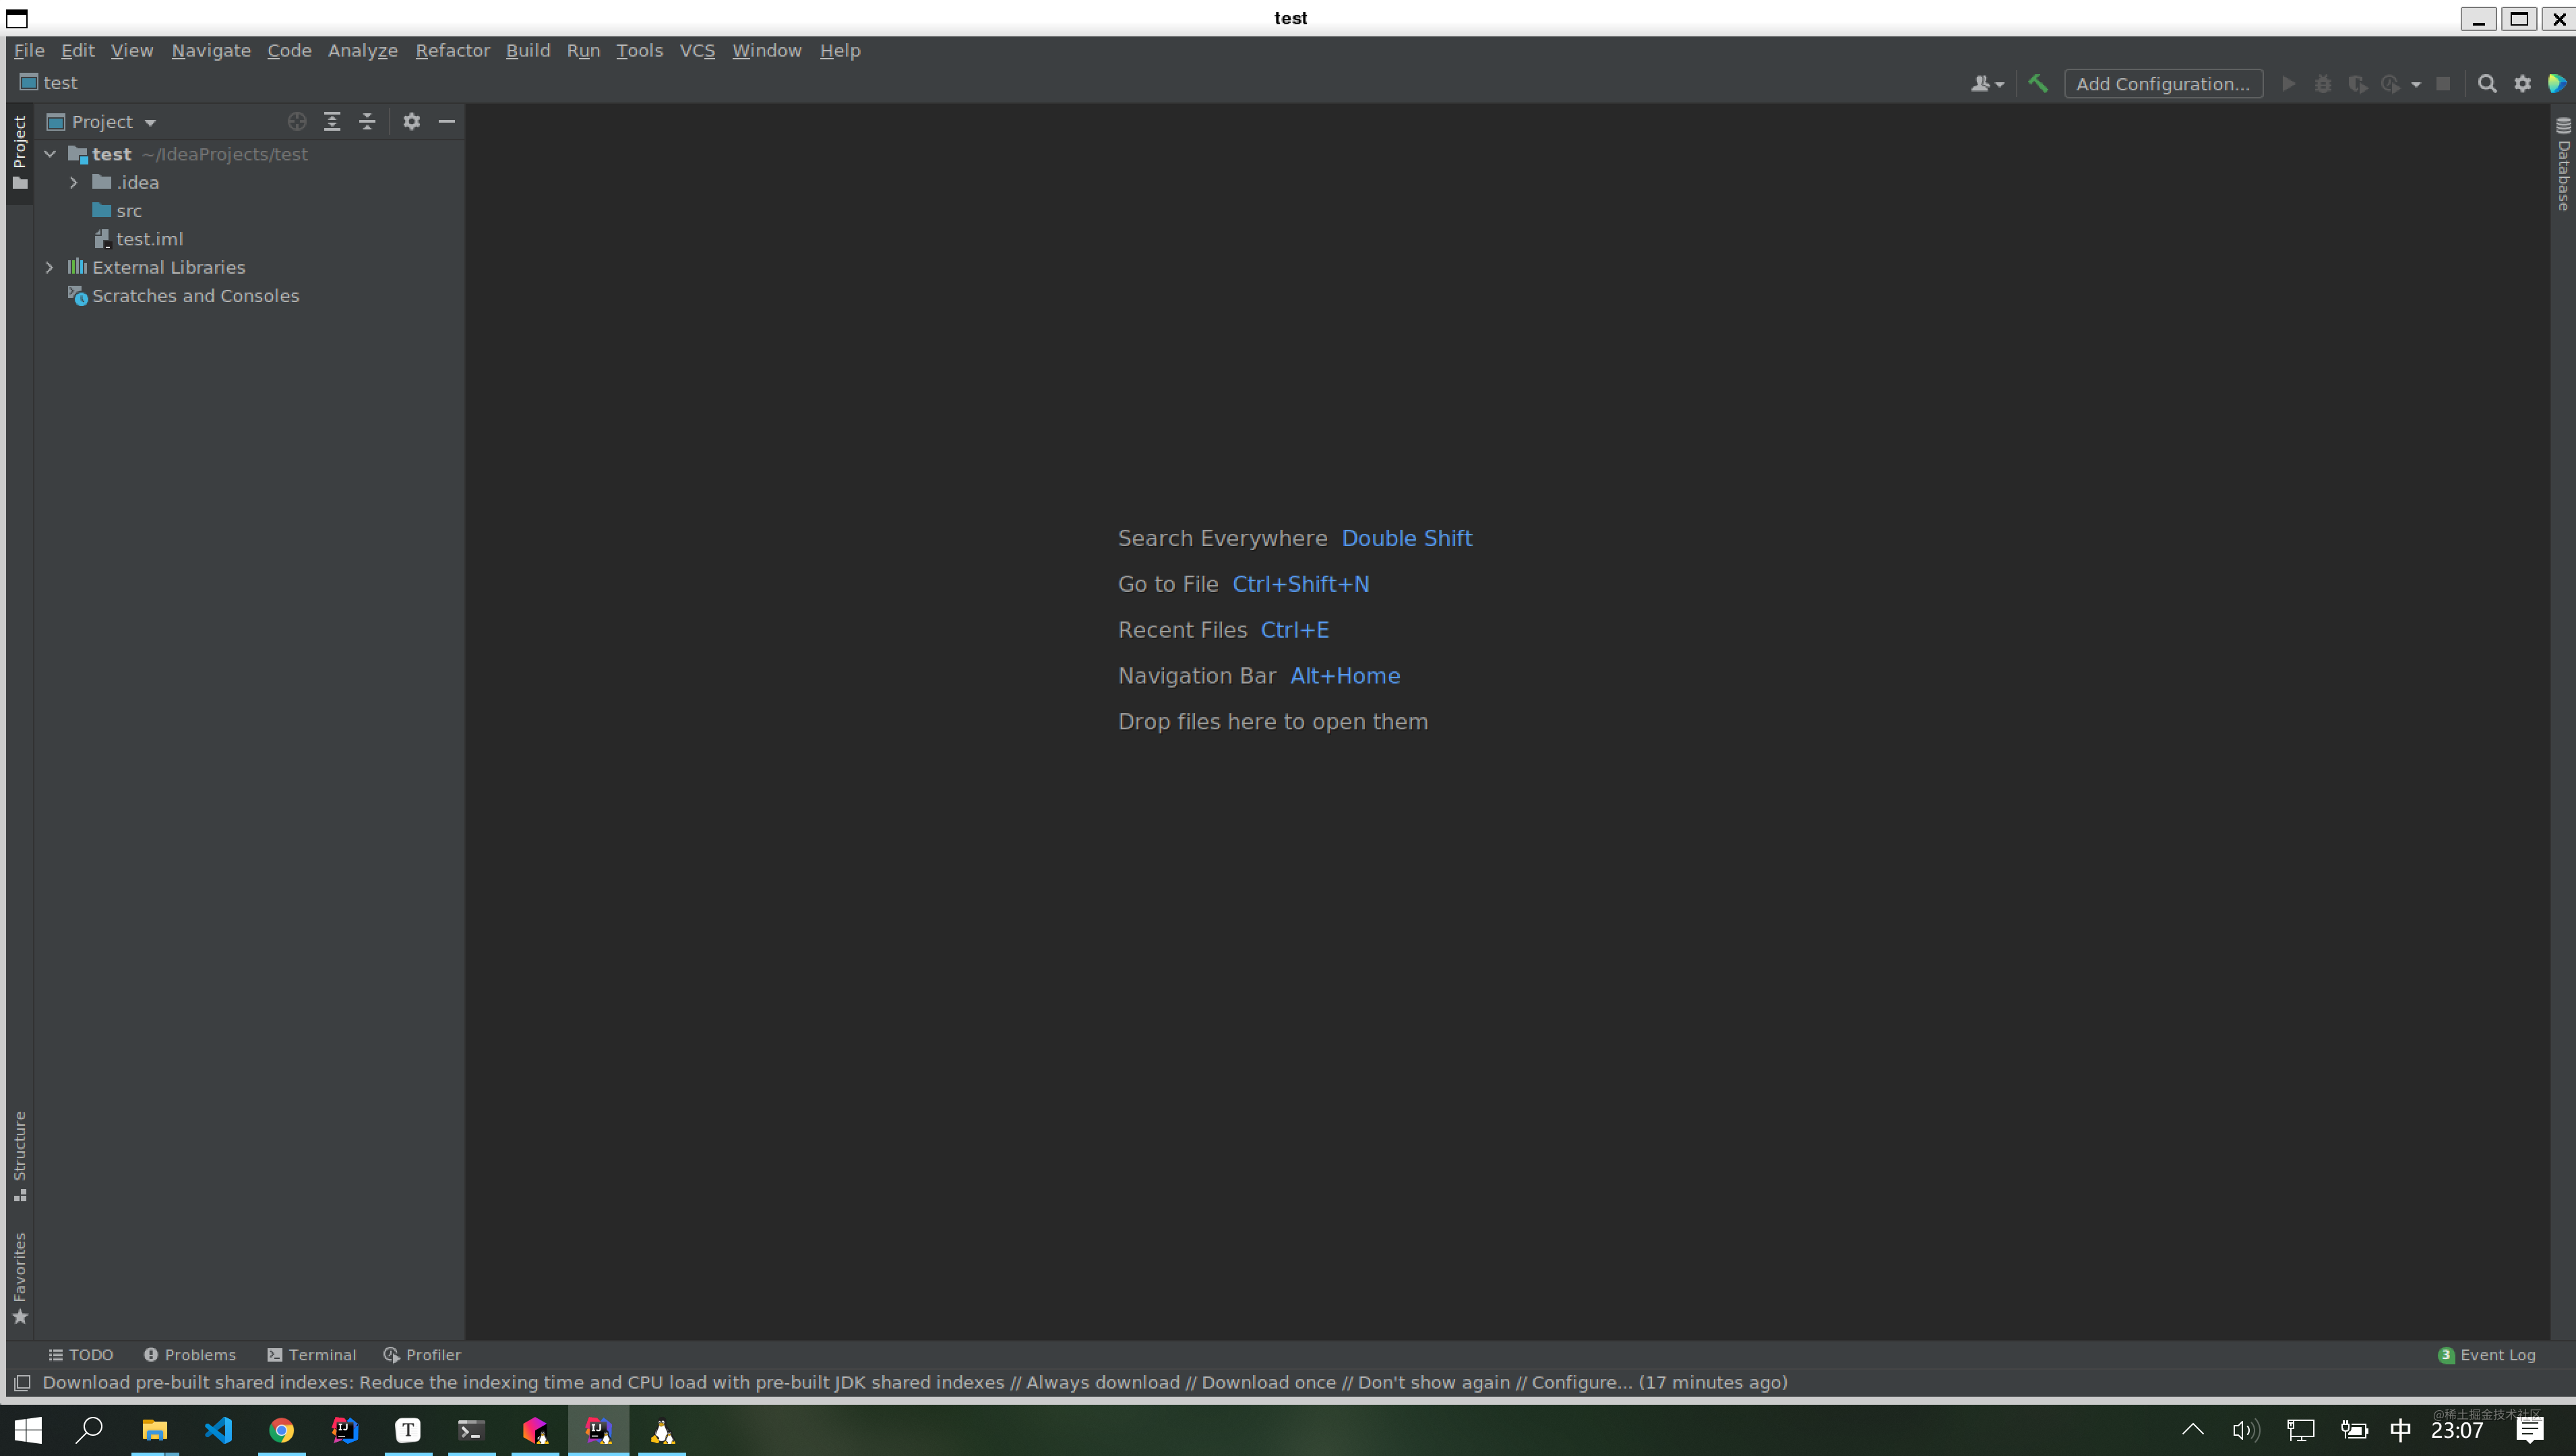Click the Select Opened File crosshair icon

pos(297,121)
